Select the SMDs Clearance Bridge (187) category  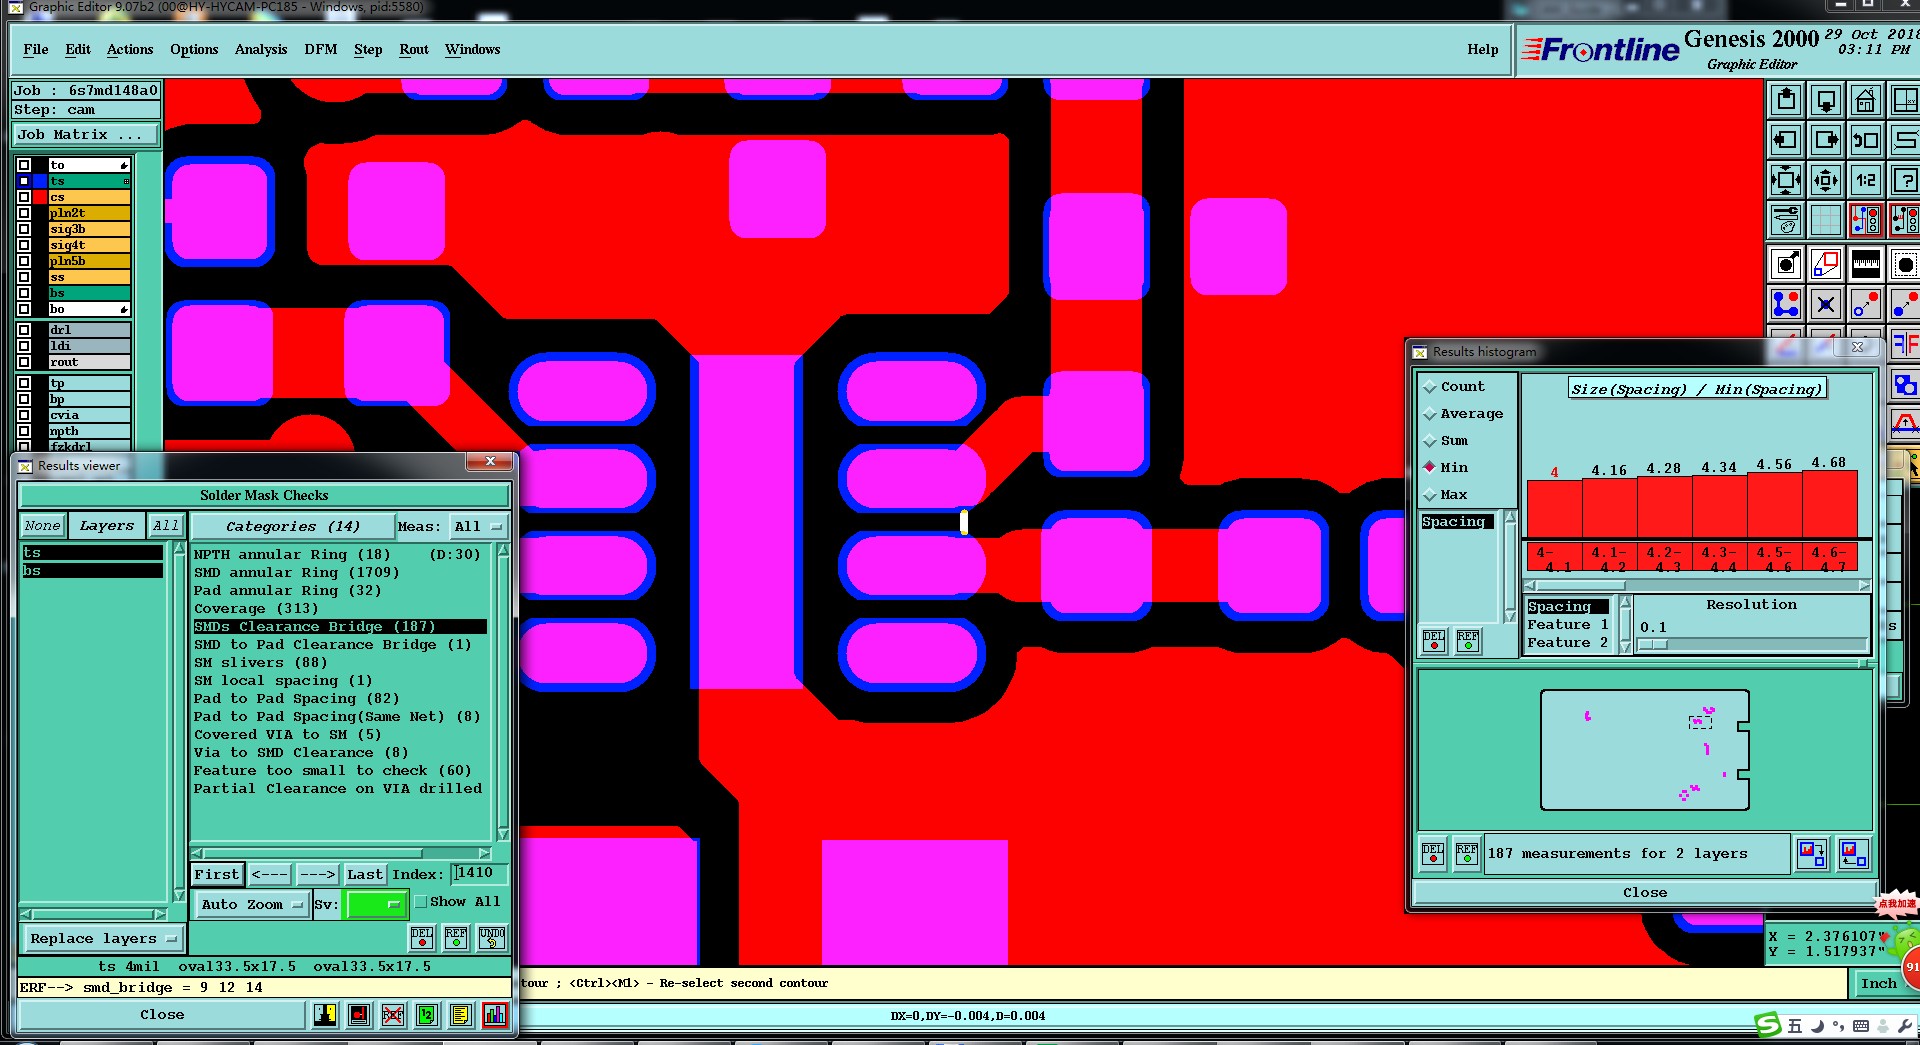(340, 627)
